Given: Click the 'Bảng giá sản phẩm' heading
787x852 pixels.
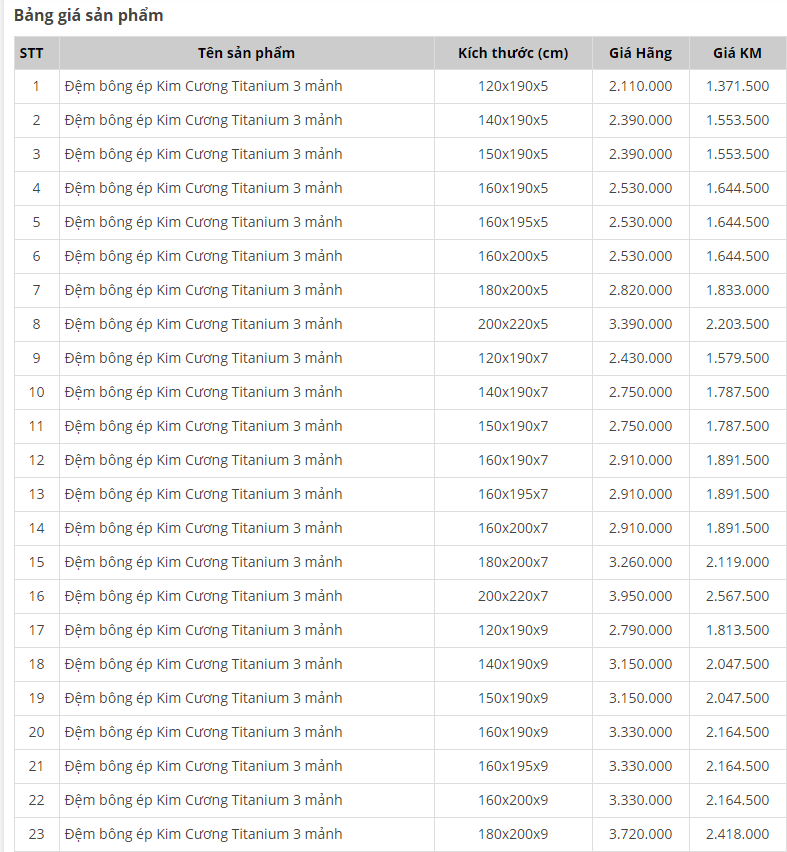Looking at the screenshot, I should 89,15.
